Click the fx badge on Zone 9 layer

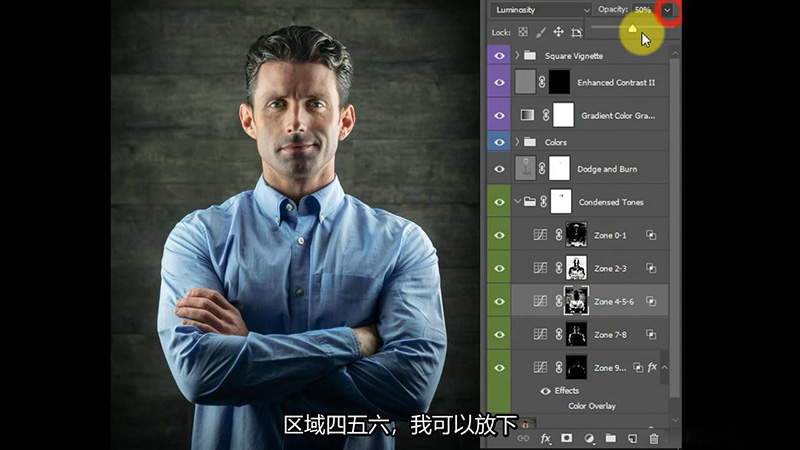coord(652,367)
